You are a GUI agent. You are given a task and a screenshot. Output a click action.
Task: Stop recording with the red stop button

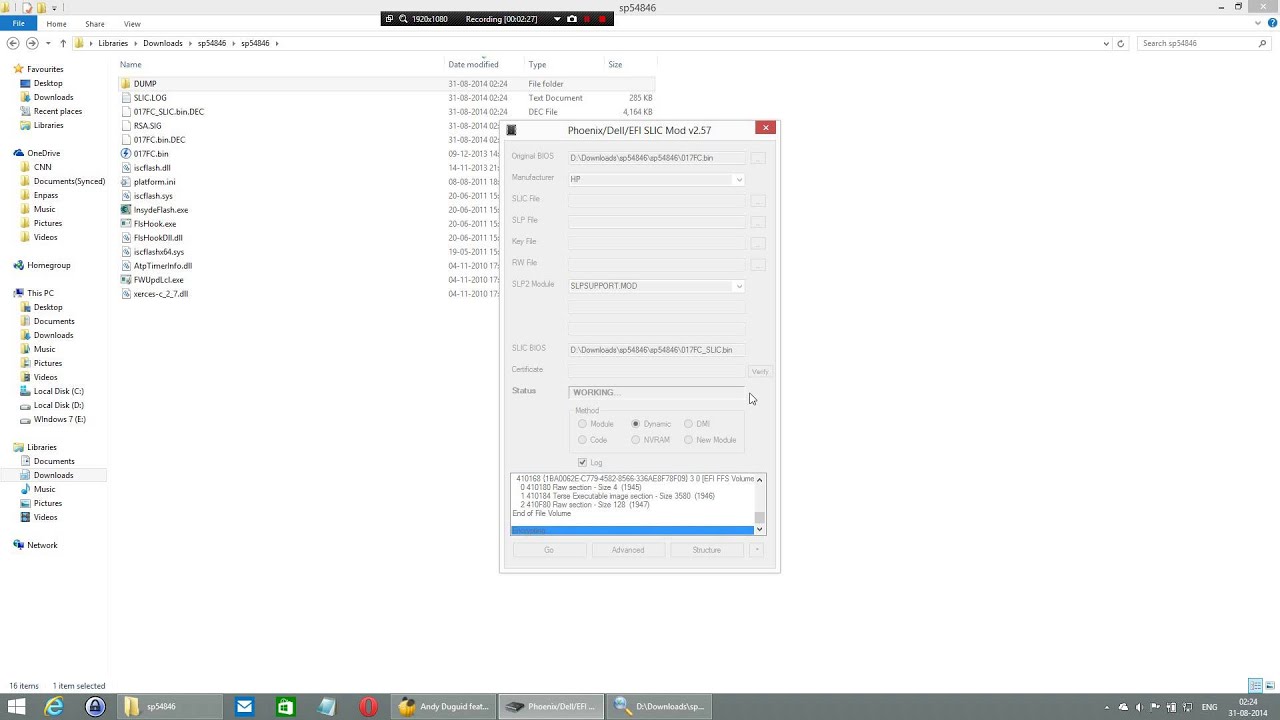coord(602,19)
